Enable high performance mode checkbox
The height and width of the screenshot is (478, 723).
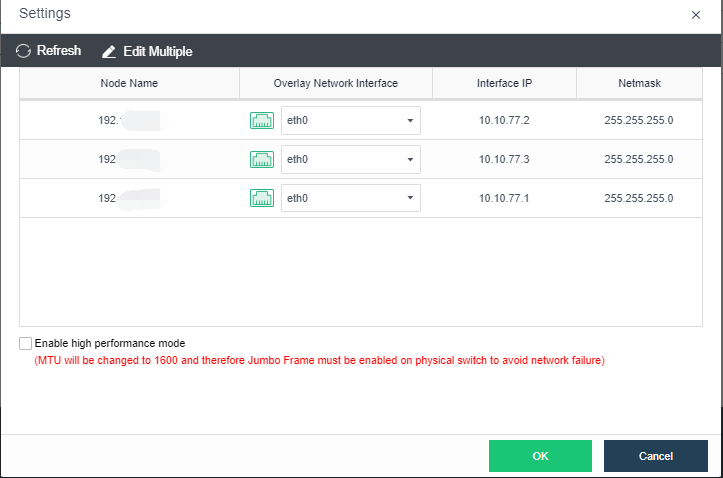coord(25,343)
